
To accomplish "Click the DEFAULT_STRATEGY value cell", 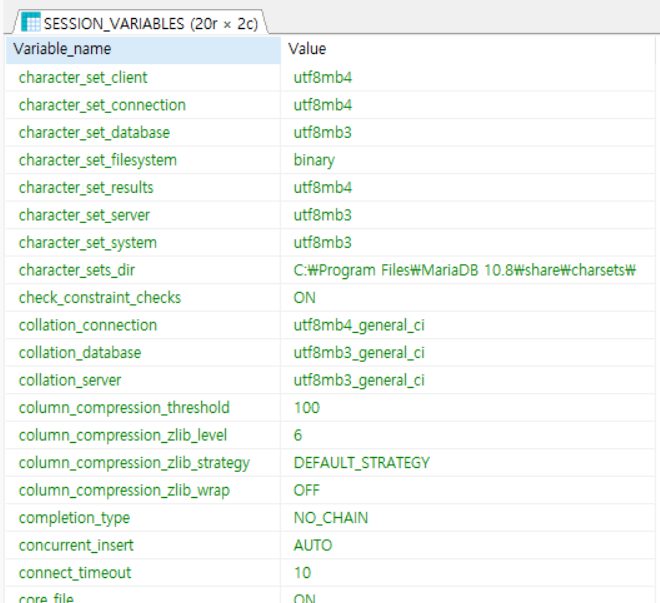I will click(x=468, y=462).
